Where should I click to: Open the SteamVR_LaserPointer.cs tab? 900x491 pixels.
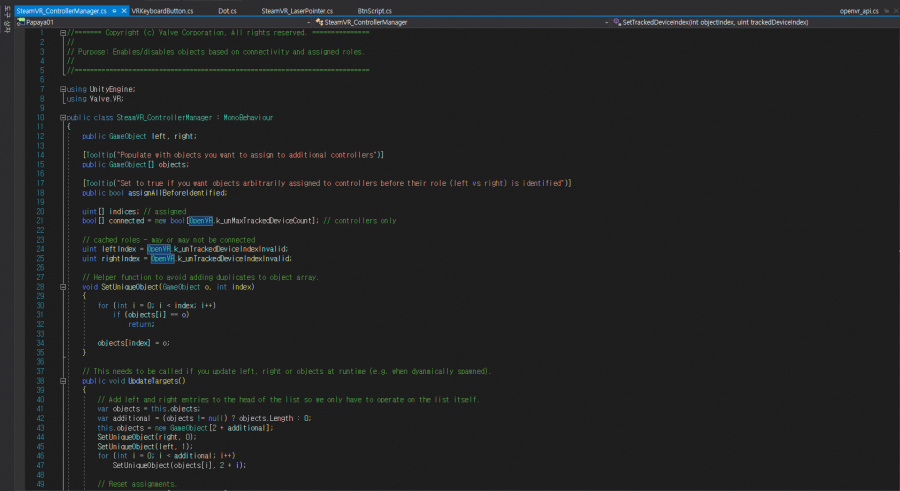(297, 11)
